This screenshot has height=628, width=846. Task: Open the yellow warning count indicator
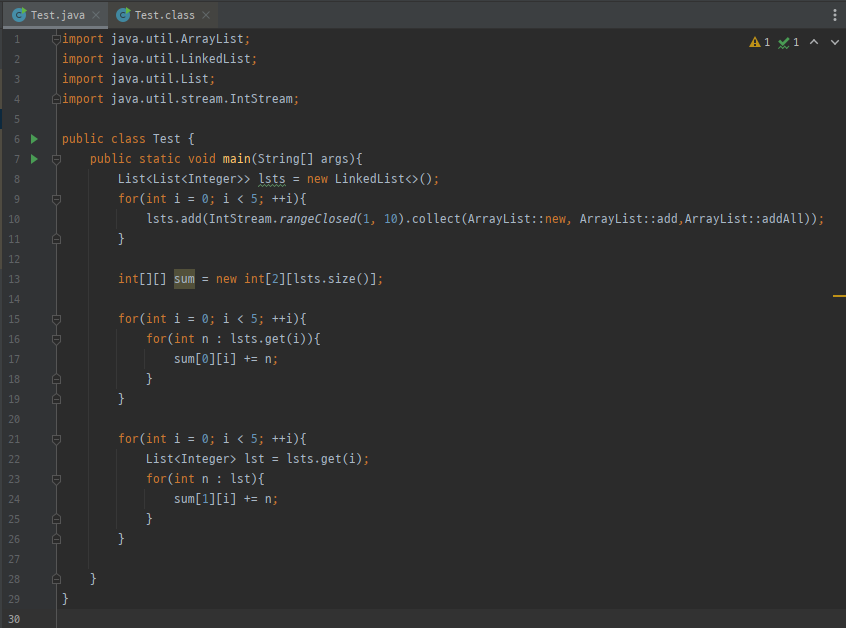(x=760, y=42)
